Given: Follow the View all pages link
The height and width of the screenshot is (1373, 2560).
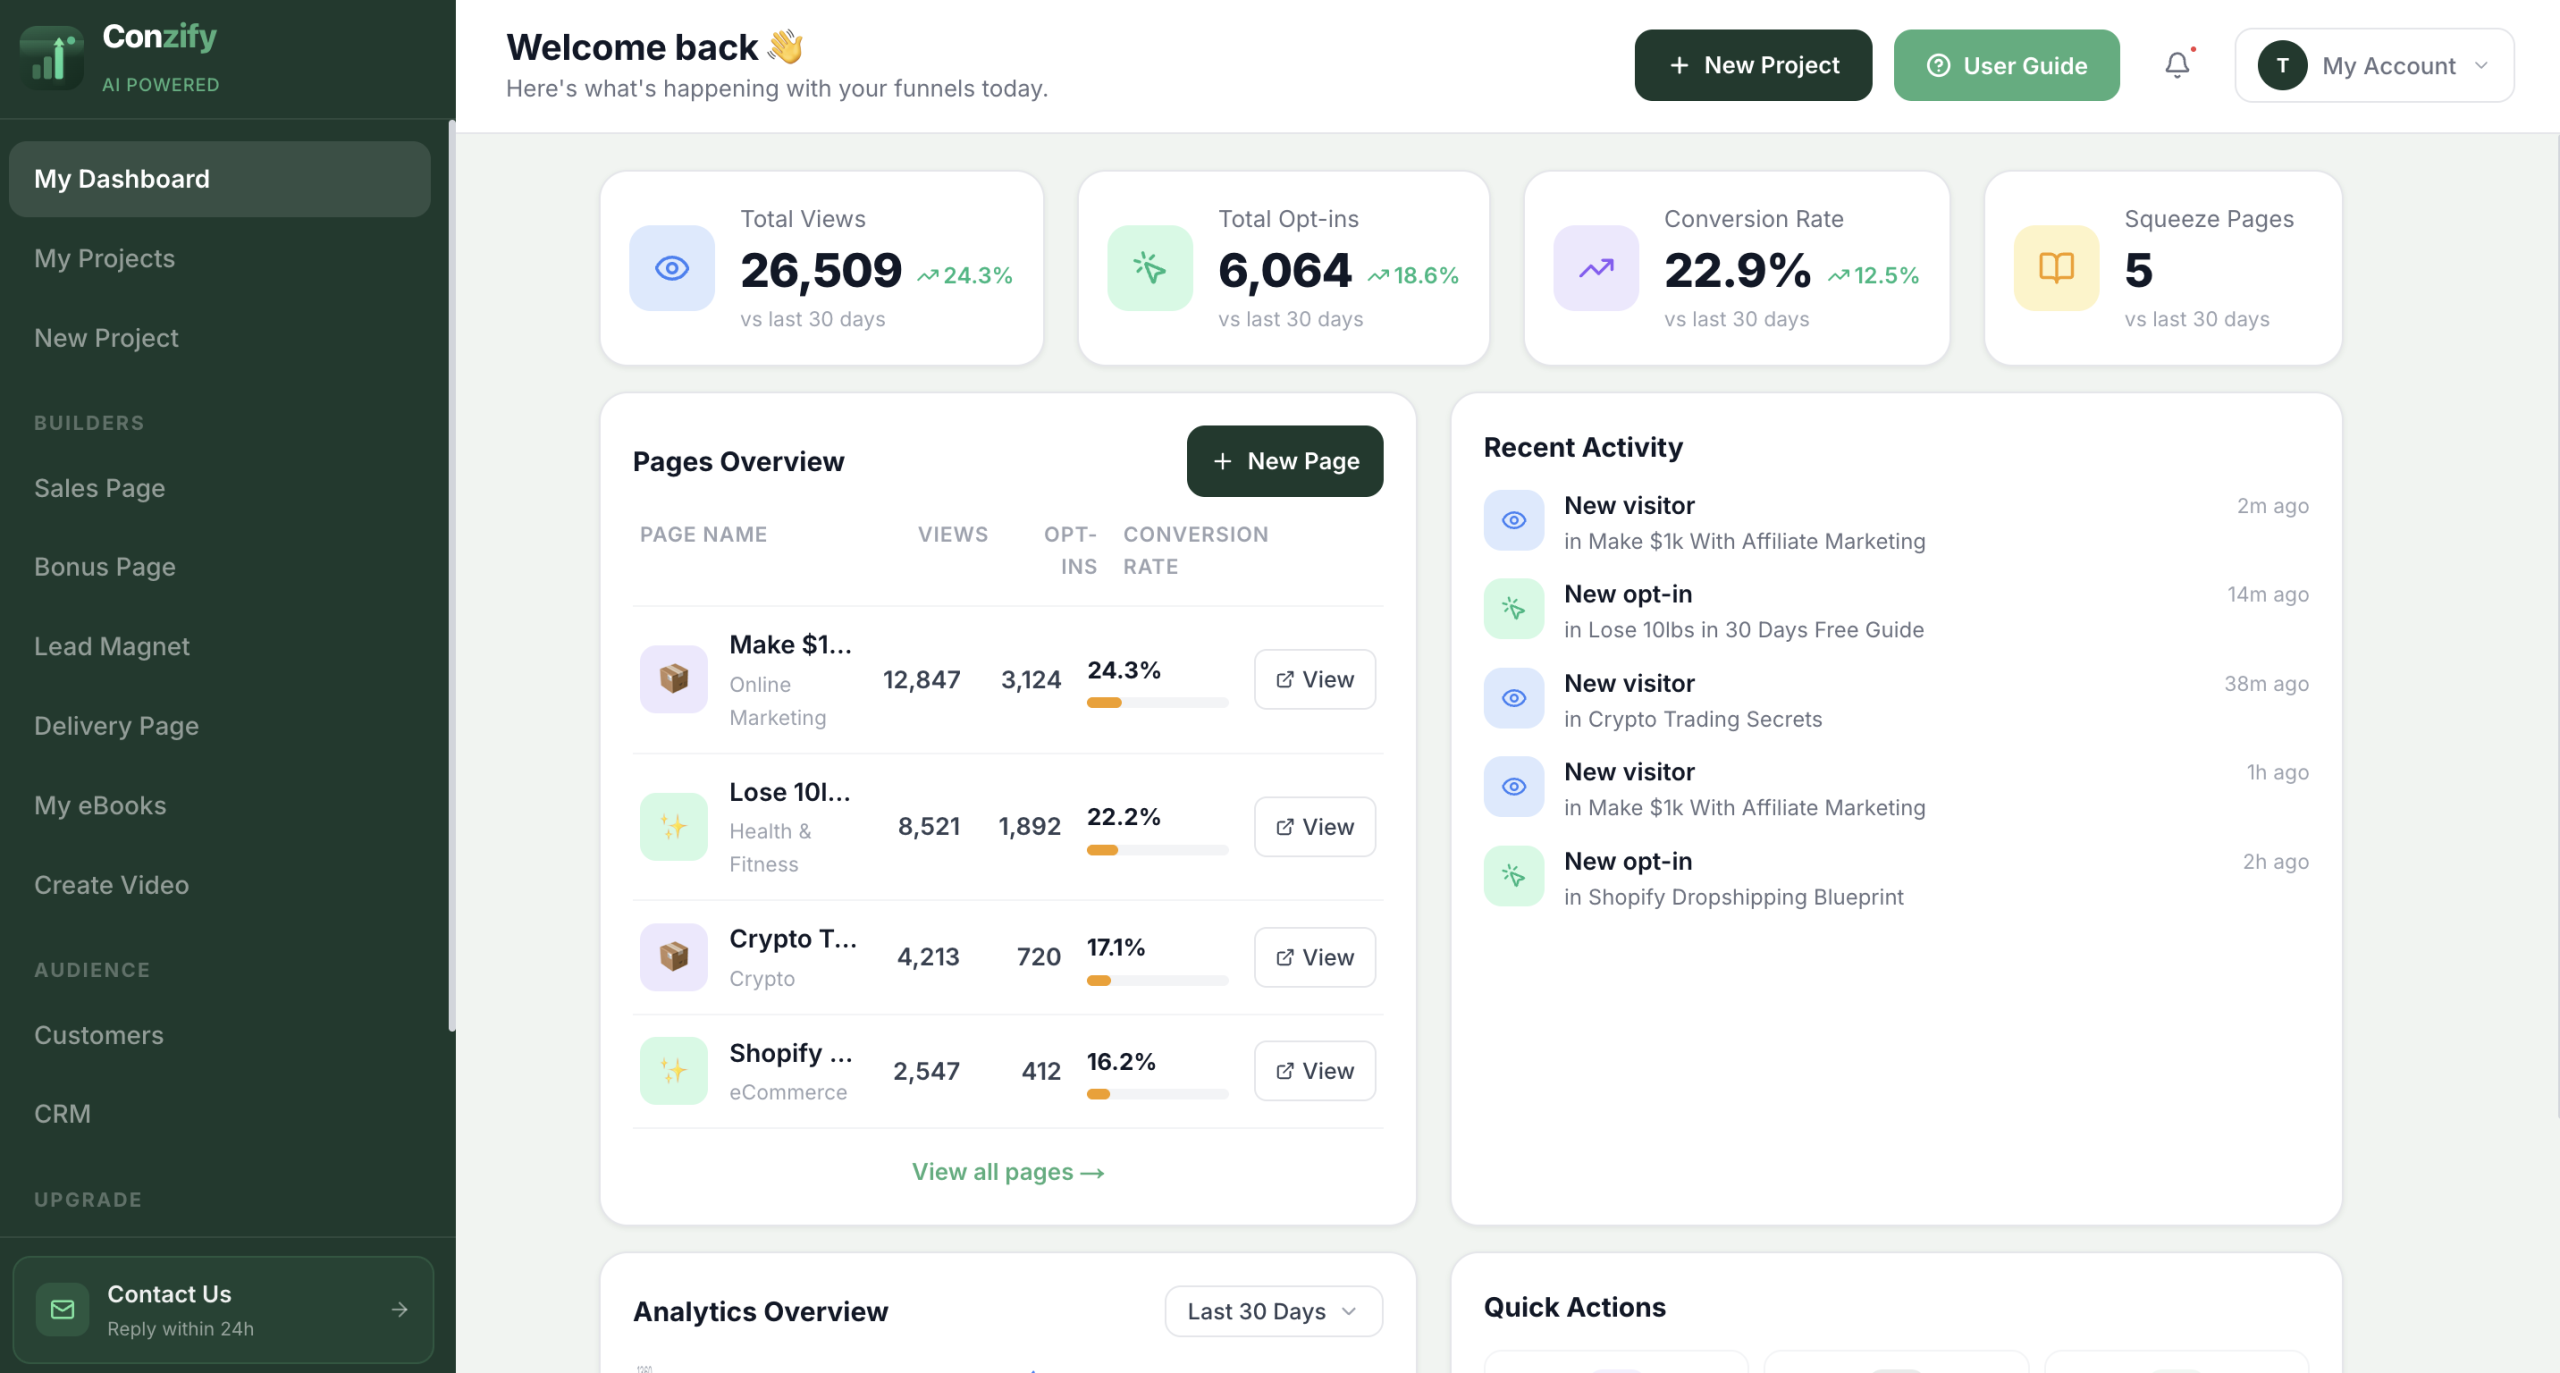Looking at the screenshot, I should [x=1008, y=1172].
